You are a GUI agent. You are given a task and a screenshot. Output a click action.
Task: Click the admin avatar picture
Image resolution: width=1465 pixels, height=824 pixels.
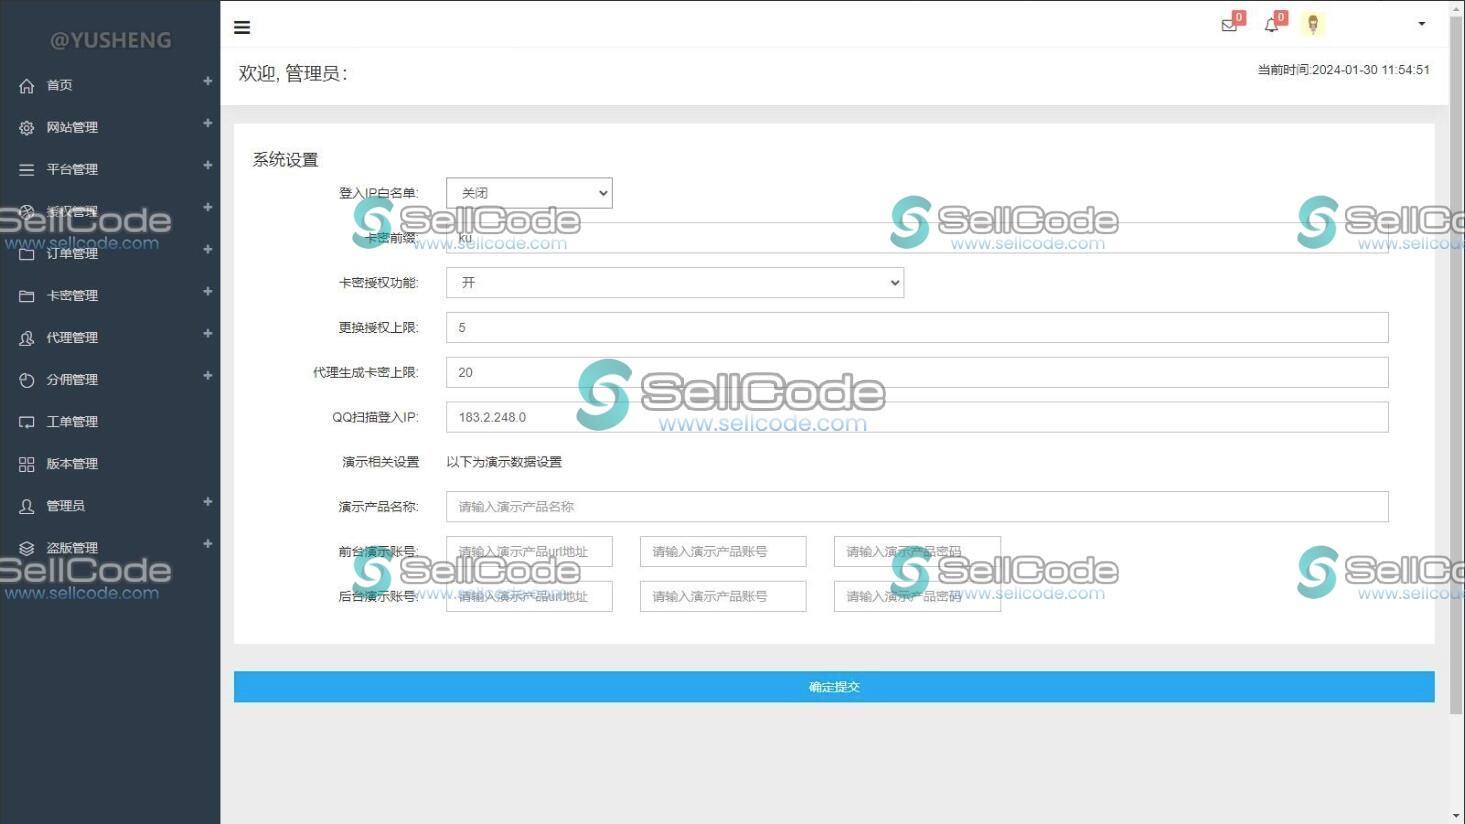coord(1313,24)
